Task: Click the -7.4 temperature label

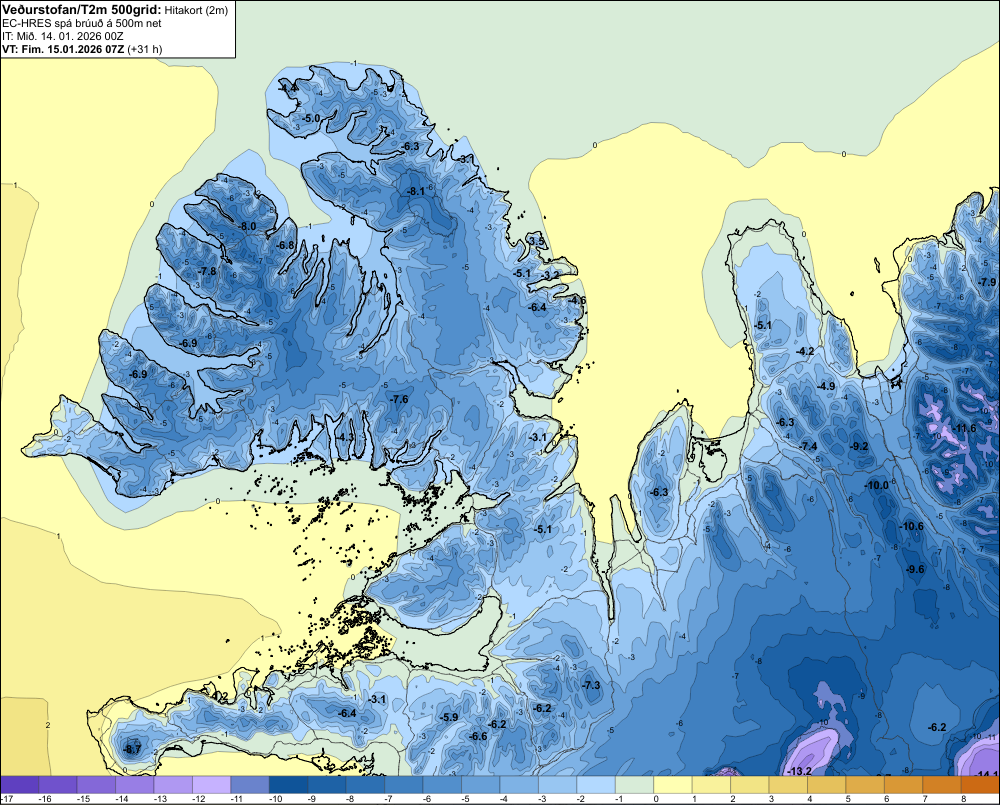Action: [x=808, y=446]
